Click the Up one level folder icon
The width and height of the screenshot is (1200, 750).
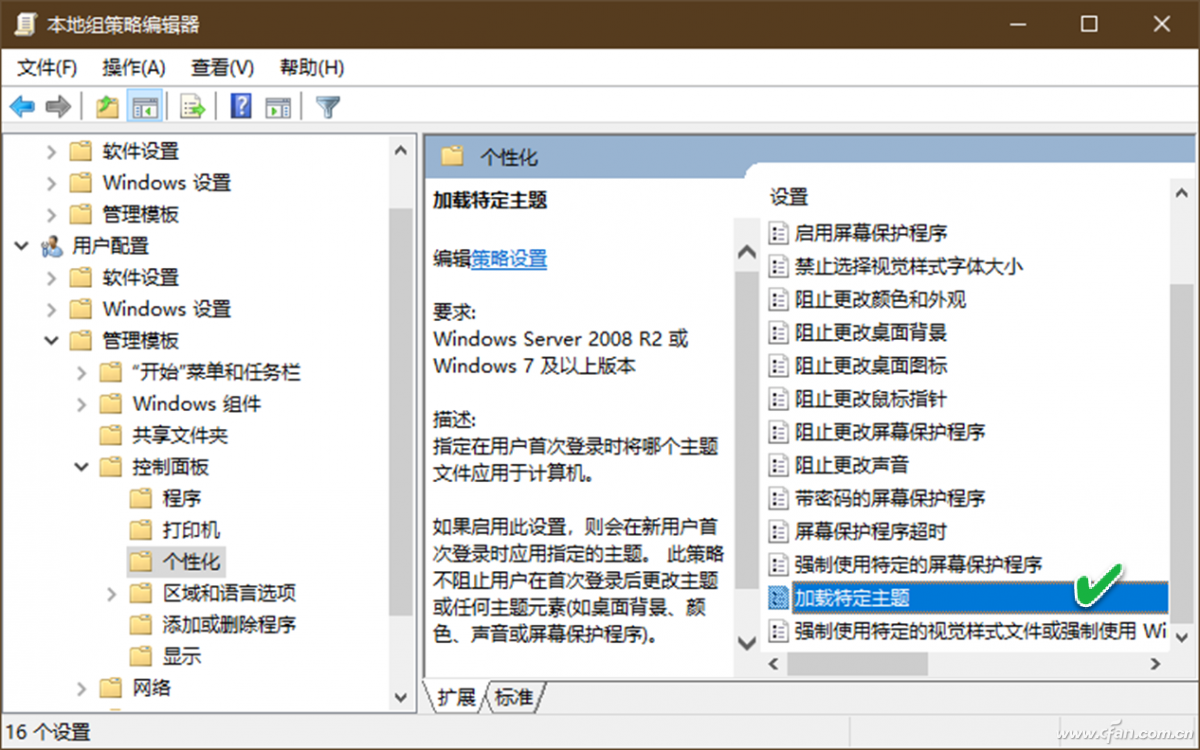[107, 106]
